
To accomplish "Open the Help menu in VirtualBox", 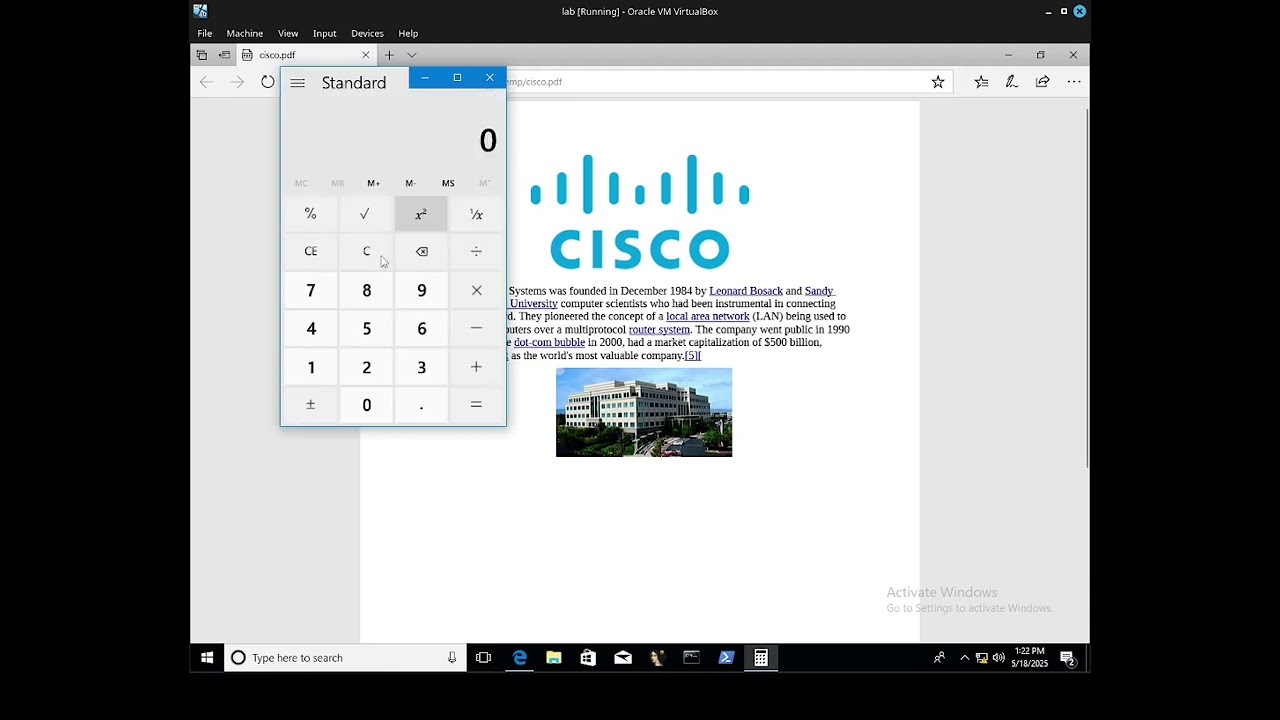I will pyautogui.click(x=408, y=33).
